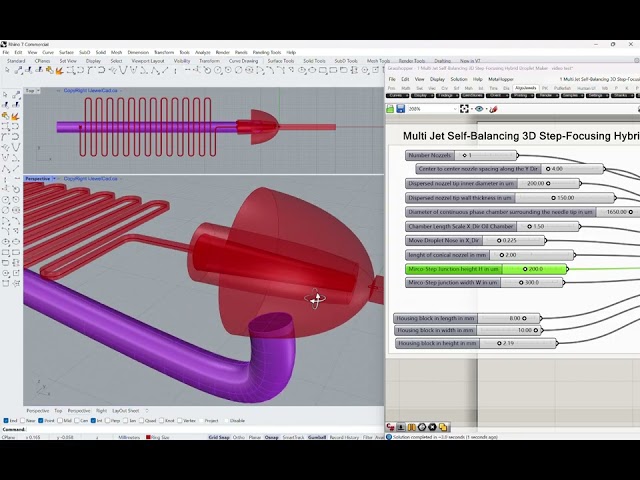Toggle the Int osnap checkbox
The image size is (640, 480).
(x=93, y=420)
